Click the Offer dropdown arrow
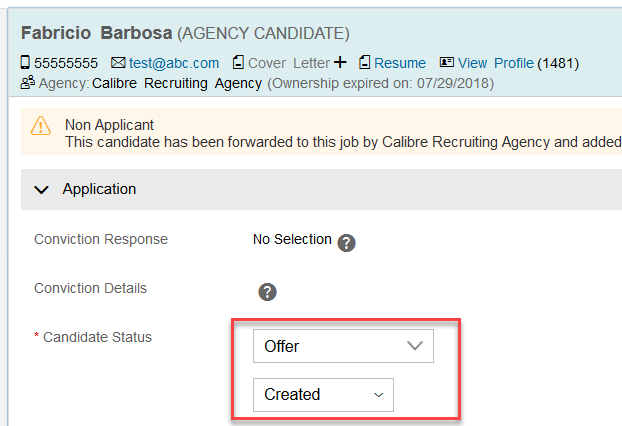 (x=415, y=346)
